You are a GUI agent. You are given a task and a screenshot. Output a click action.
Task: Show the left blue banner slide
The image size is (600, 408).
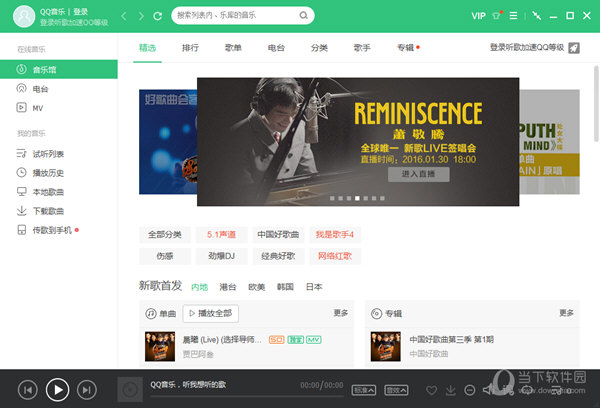click(168, 142)
